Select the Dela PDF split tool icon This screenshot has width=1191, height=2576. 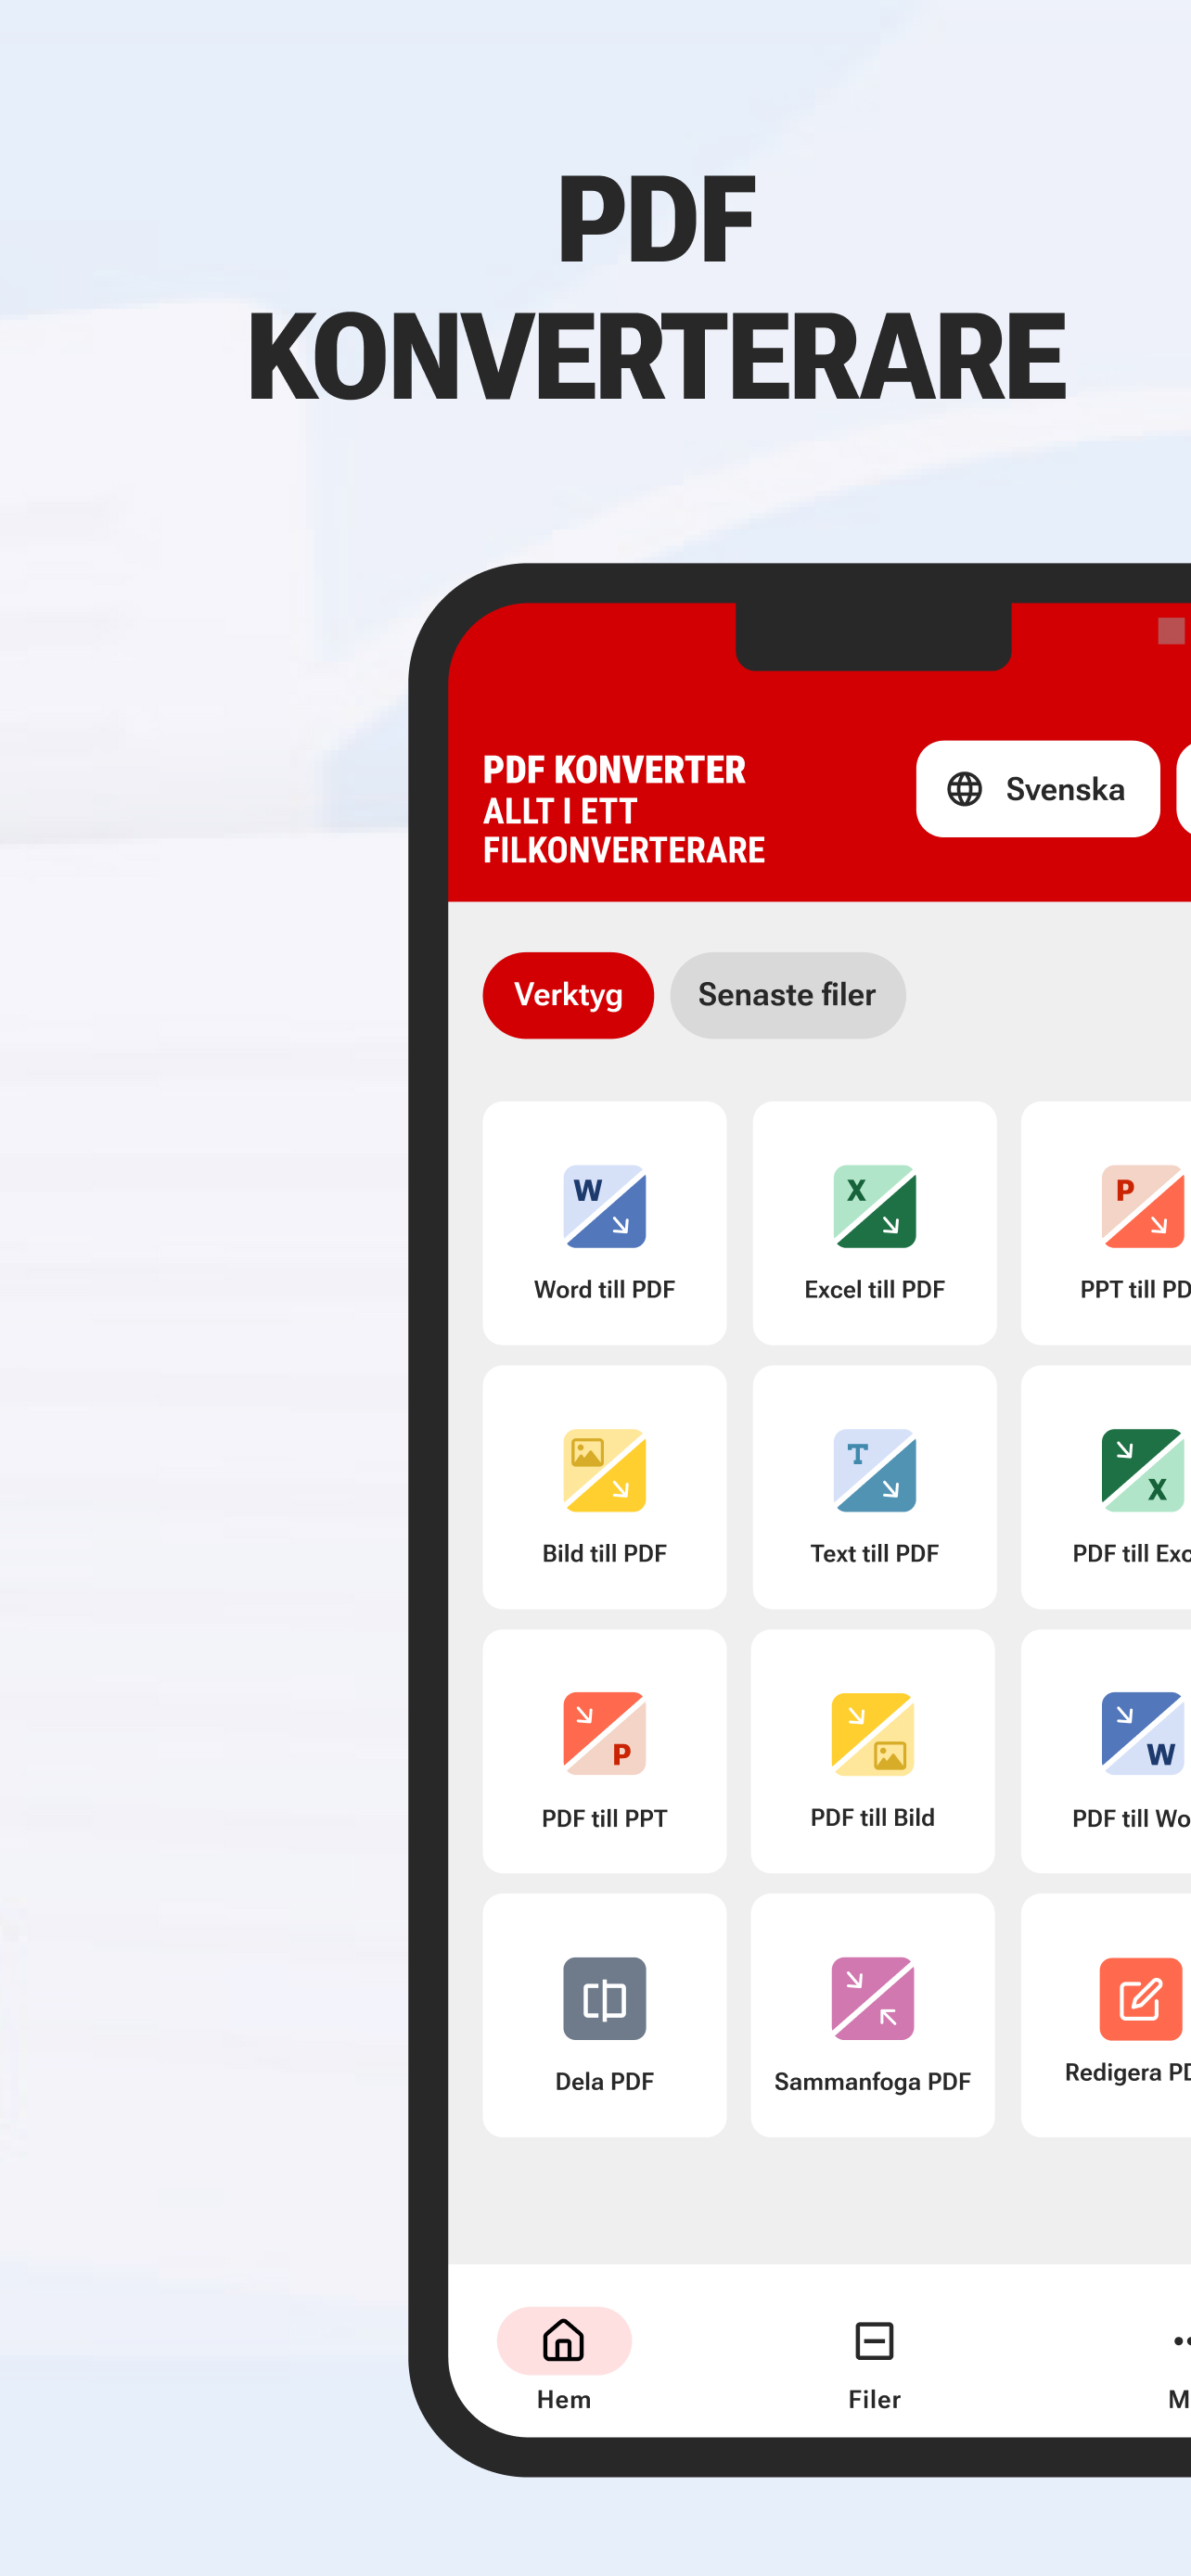604,1998
